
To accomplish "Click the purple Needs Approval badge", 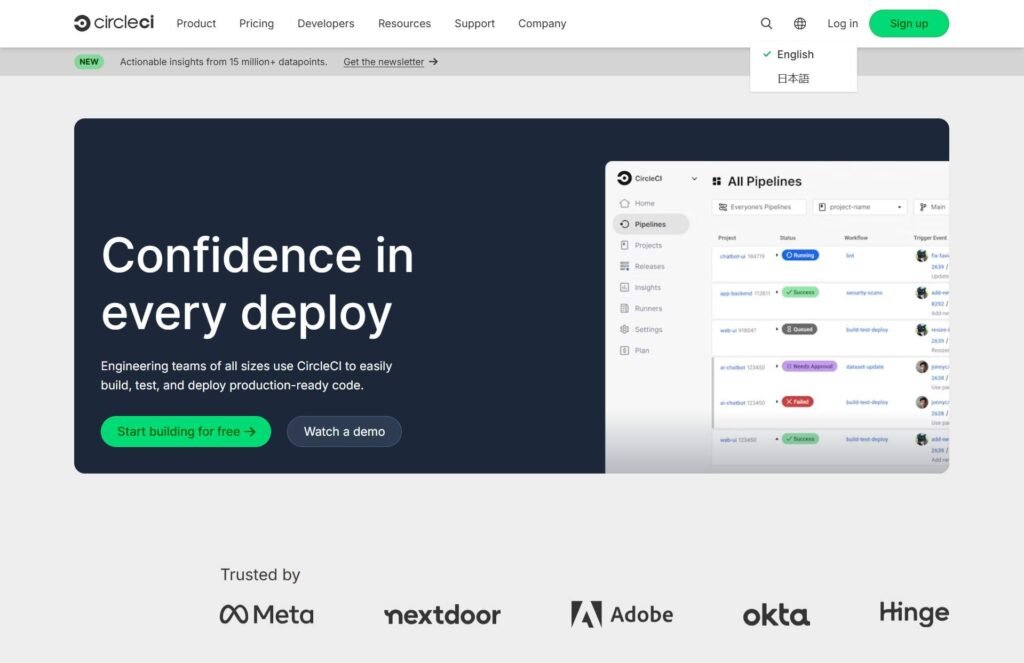I will [x=809, y=366].
